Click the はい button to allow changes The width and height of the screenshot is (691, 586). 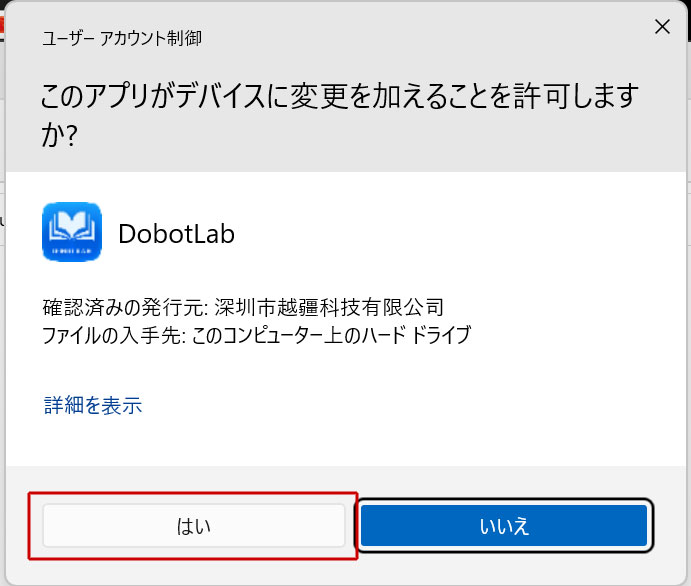point(193,525)
